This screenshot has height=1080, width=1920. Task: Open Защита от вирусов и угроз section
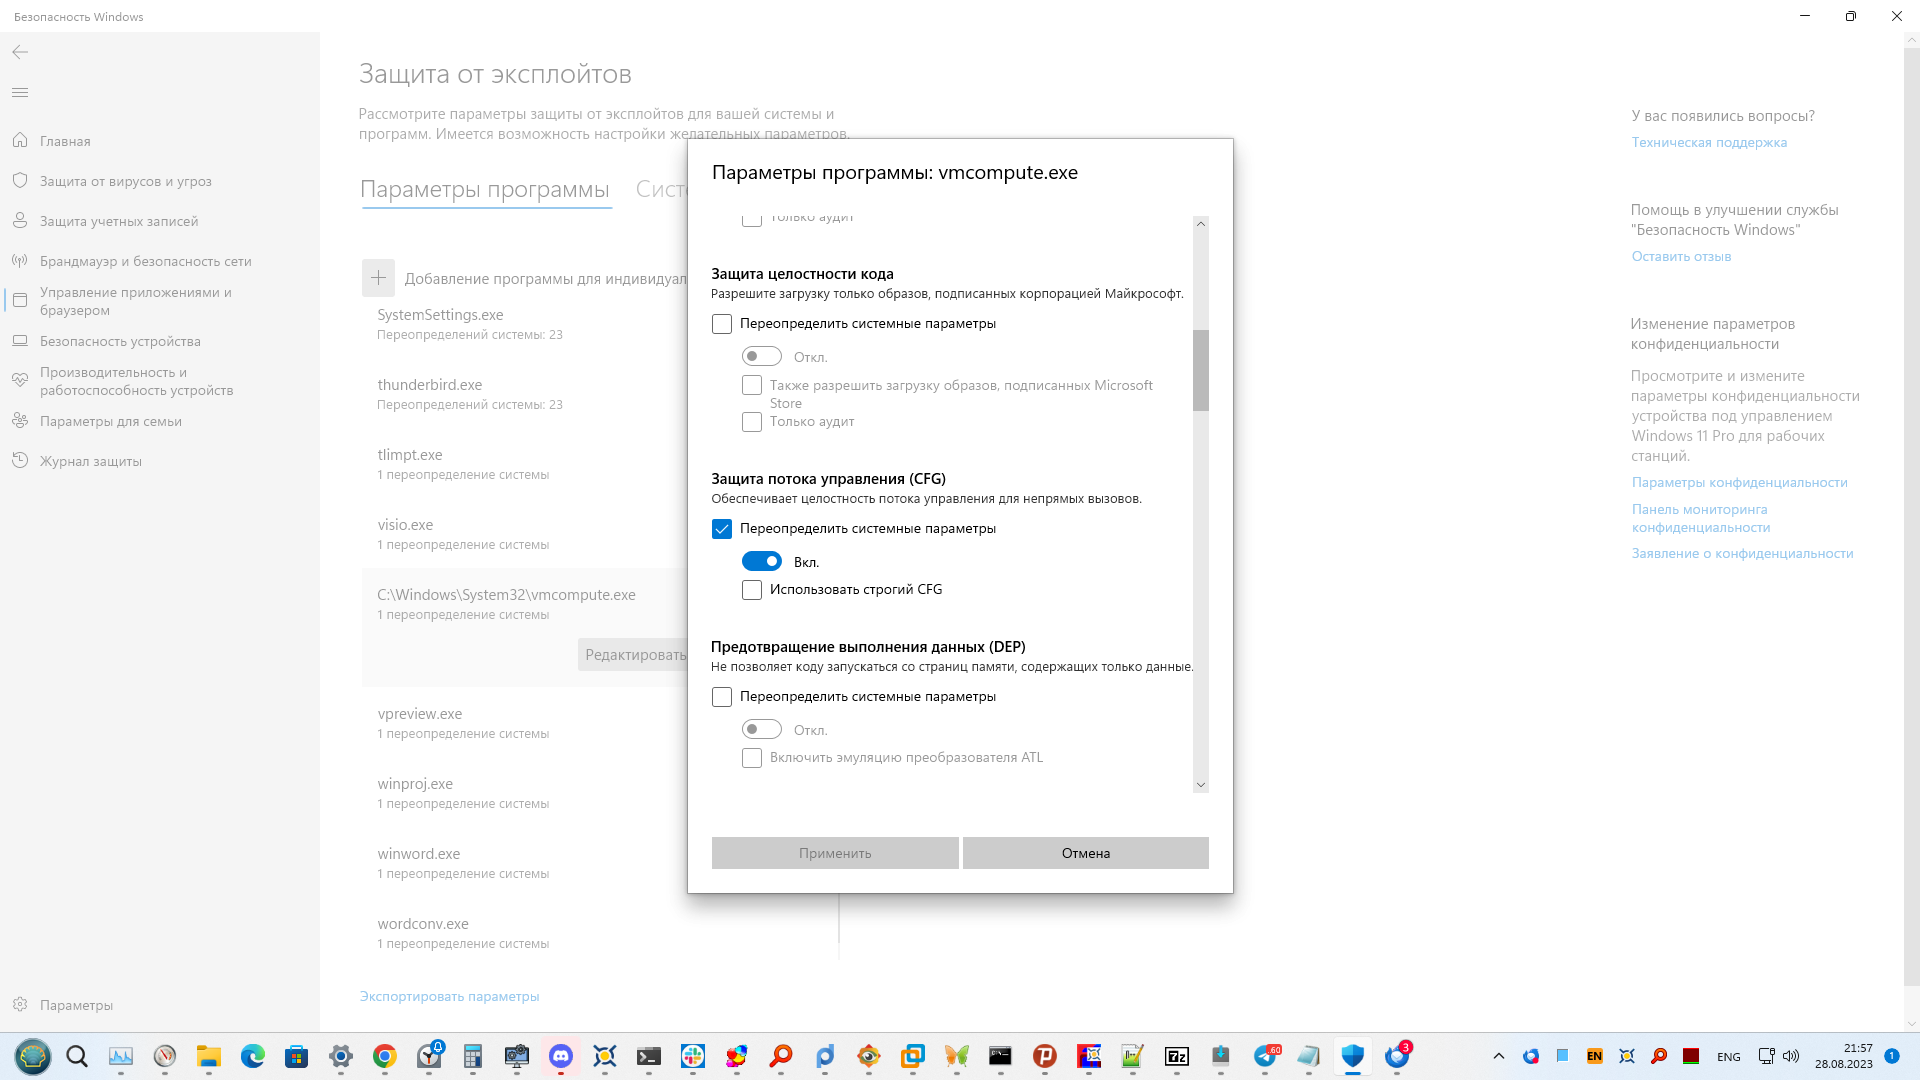click(x=125, y=181)
